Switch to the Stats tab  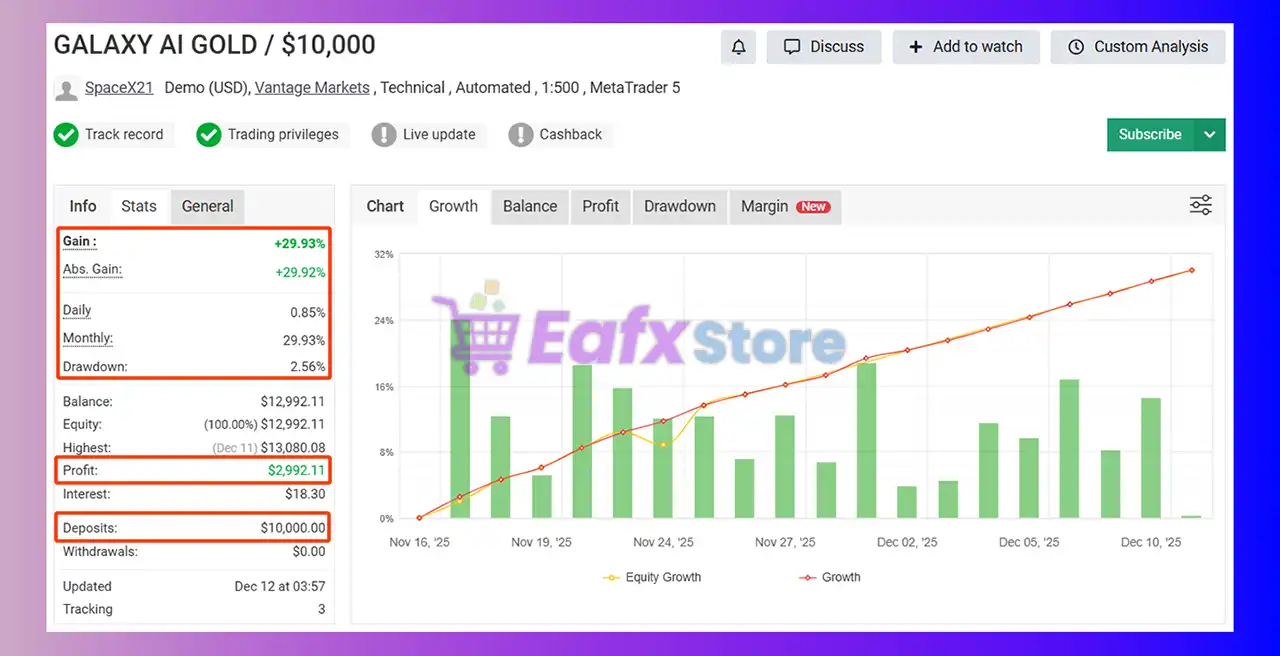point(139,206)
